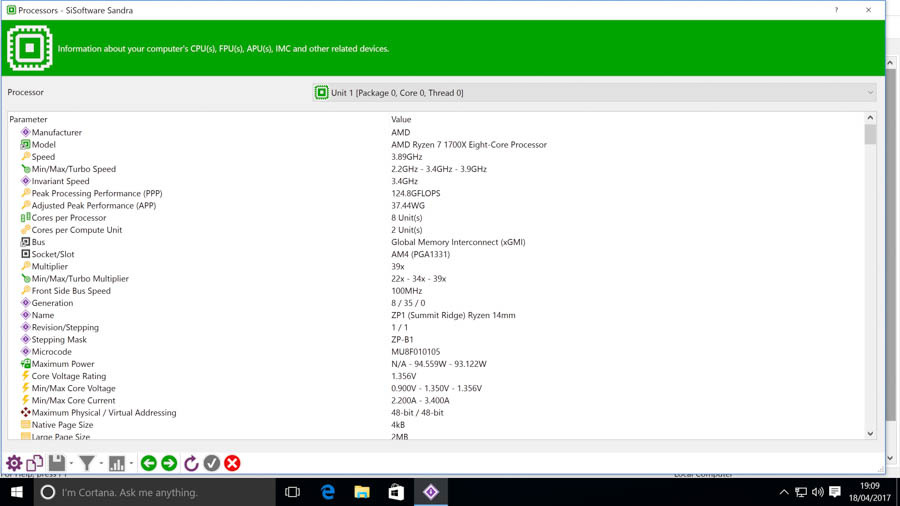
Task: Click the AMD Ryzen 7 1700X model value
Action: point(469,145)
